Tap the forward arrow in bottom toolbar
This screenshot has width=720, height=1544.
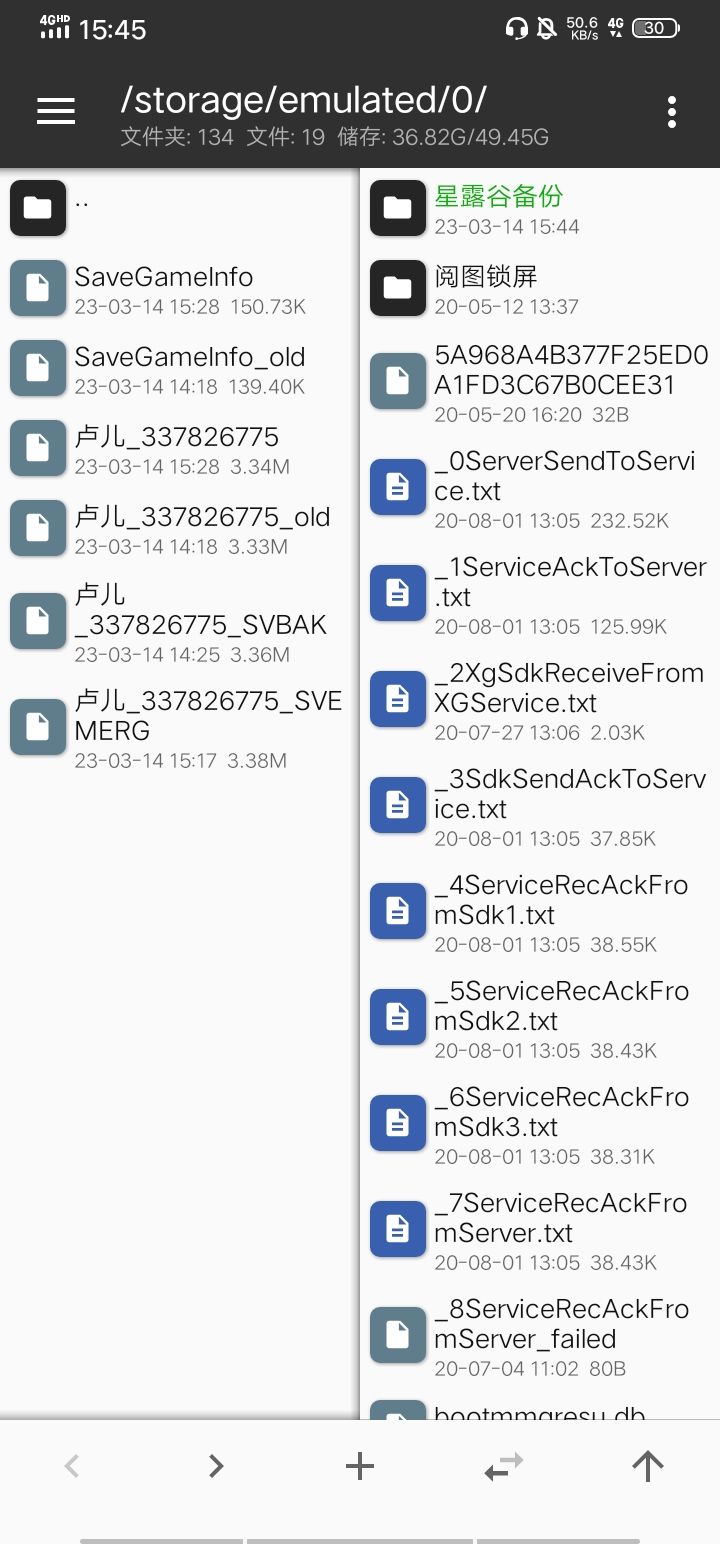click(216, 1466)
